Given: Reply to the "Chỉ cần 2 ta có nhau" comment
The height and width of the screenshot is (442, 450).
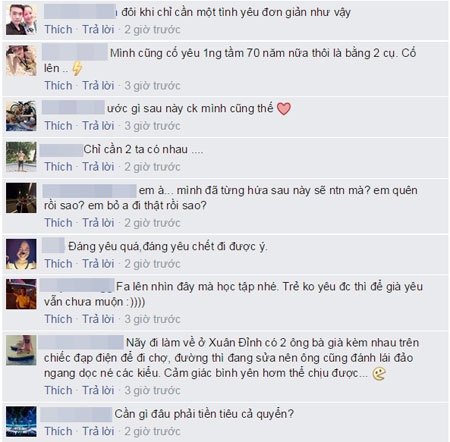Looking at the screenshot, I should point(98,166).
